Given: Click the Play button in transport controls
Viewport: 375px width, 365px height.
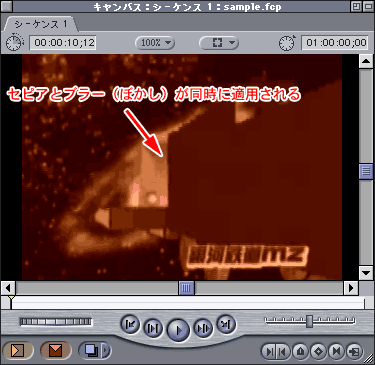Looking at the screenshot, I should coord(178,329).
